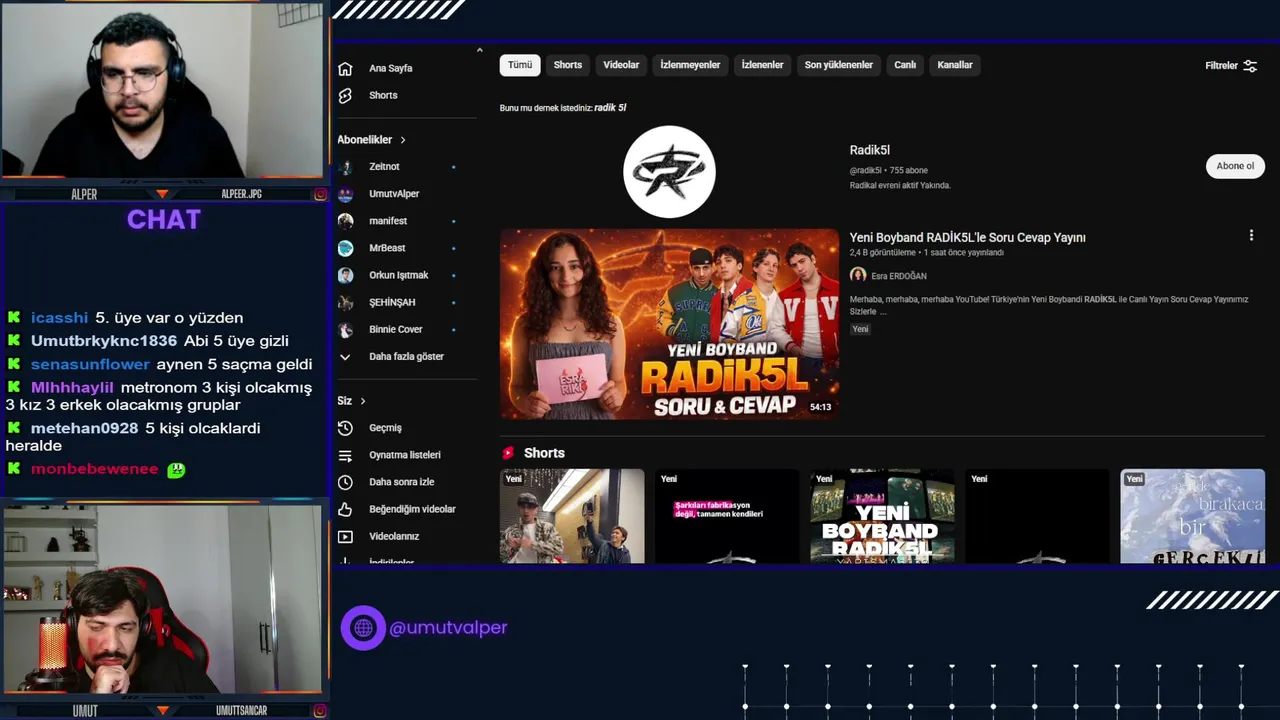Open the sky-background Short with 'bir' text
The height and width of the screenshot is (720, 1280).
1192,516
